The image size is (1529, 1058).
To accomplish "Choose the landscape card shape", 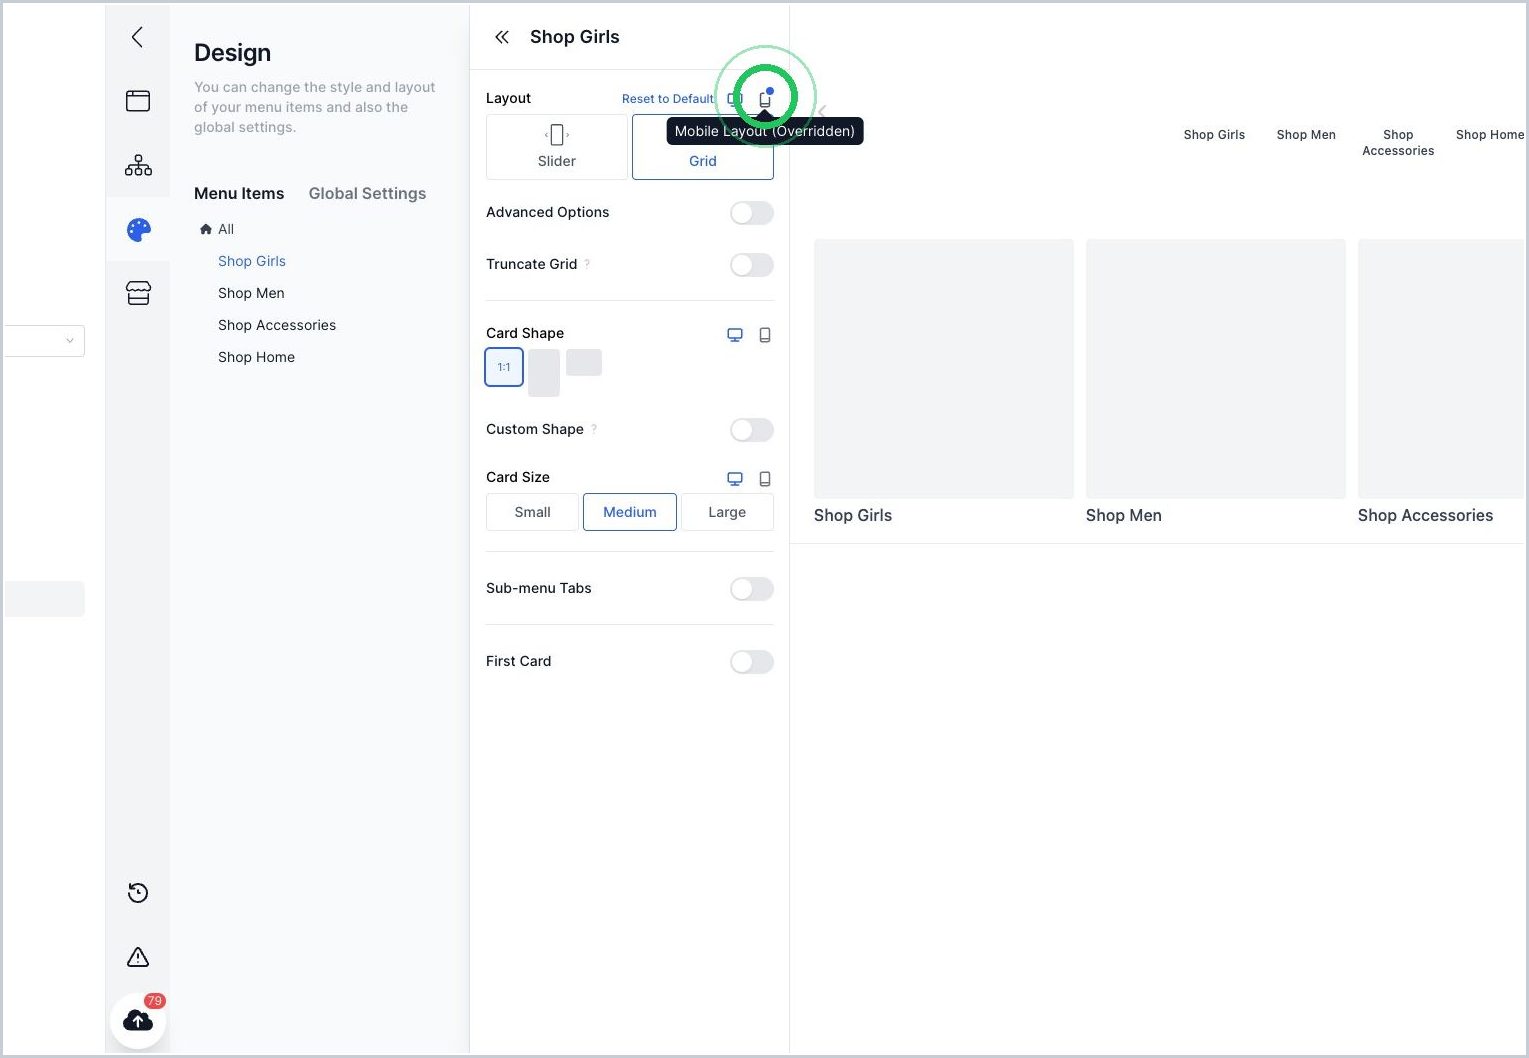I will [584, 362].
